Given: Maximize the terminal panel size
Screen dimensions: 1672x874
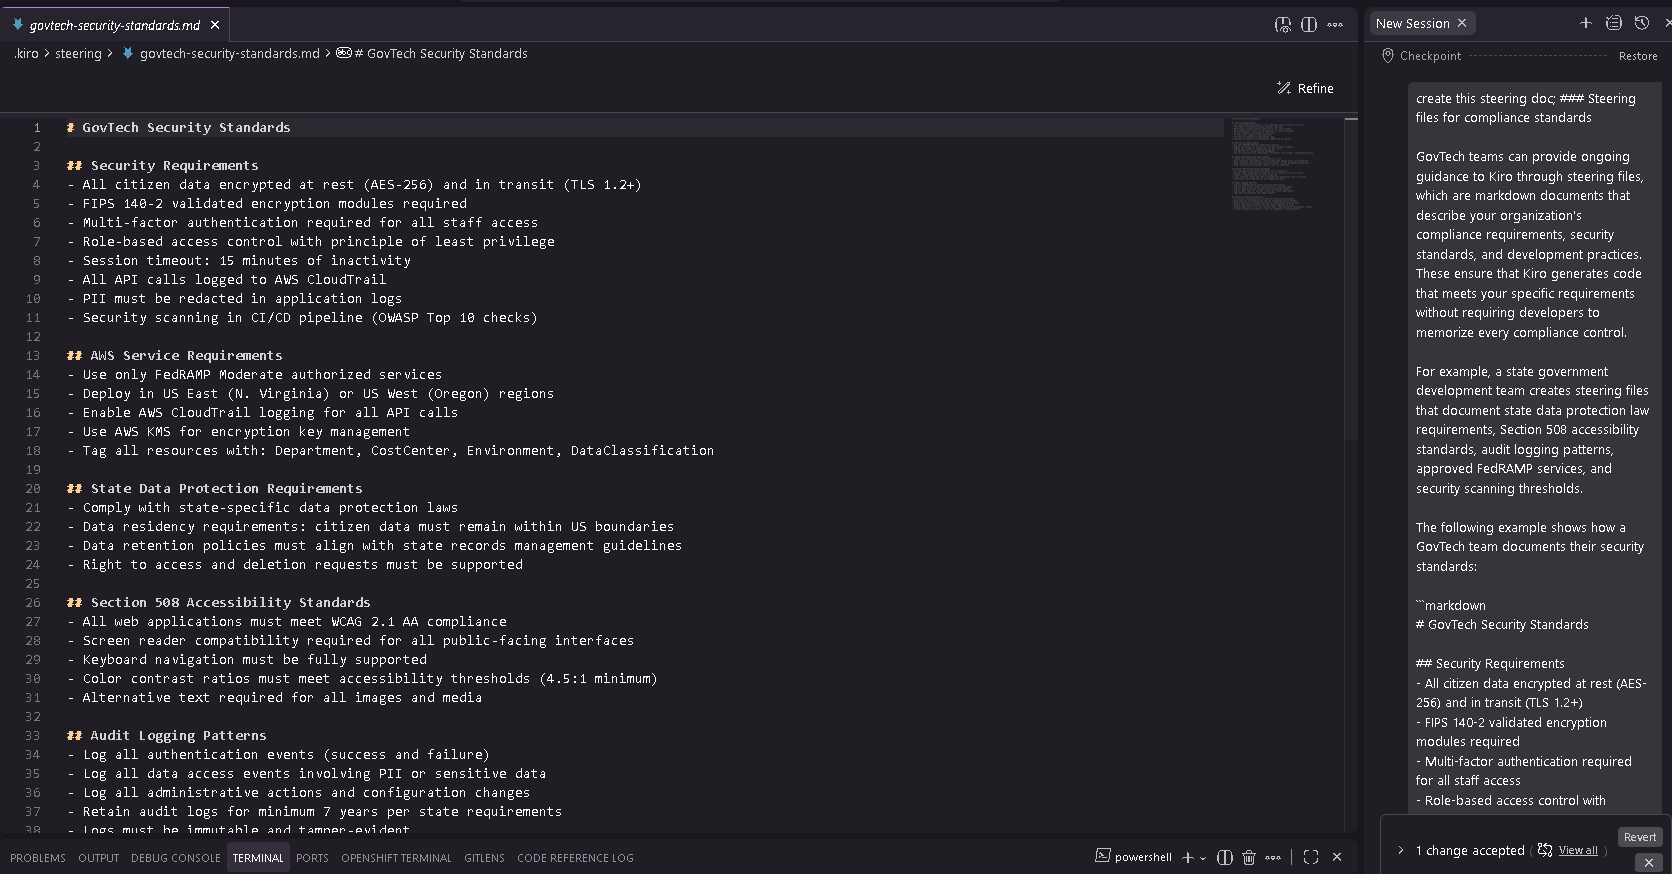Looking at the screenshot, I should [x=1311, y=857].
